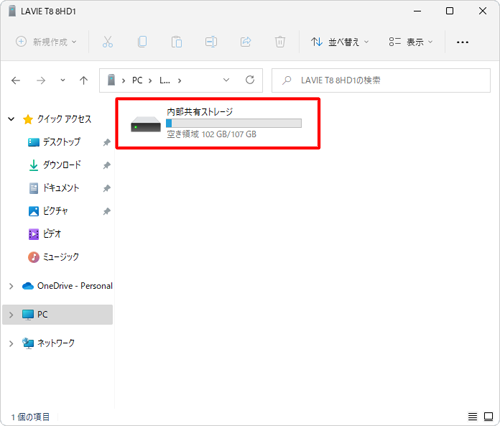
Task: Click the Share icon in toolbar
Action: (x=246, y=42)
